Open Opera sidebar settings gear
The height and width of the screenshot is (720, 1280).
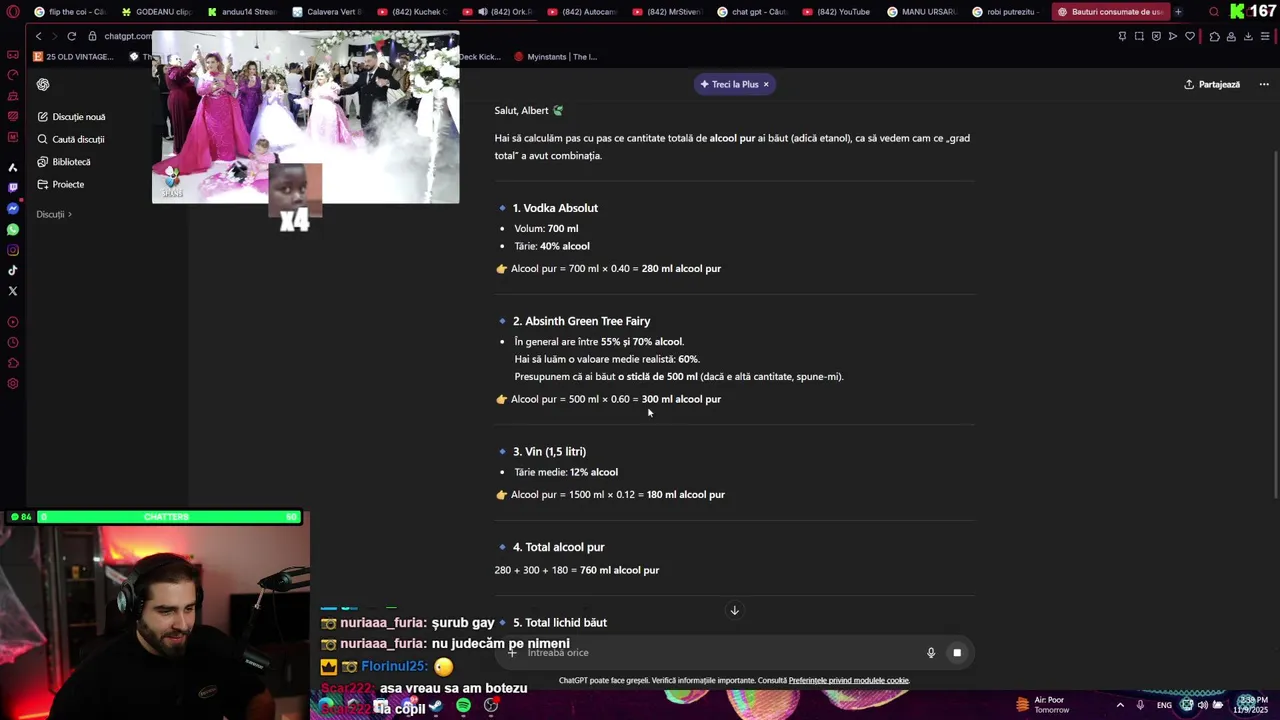point(12,384)
